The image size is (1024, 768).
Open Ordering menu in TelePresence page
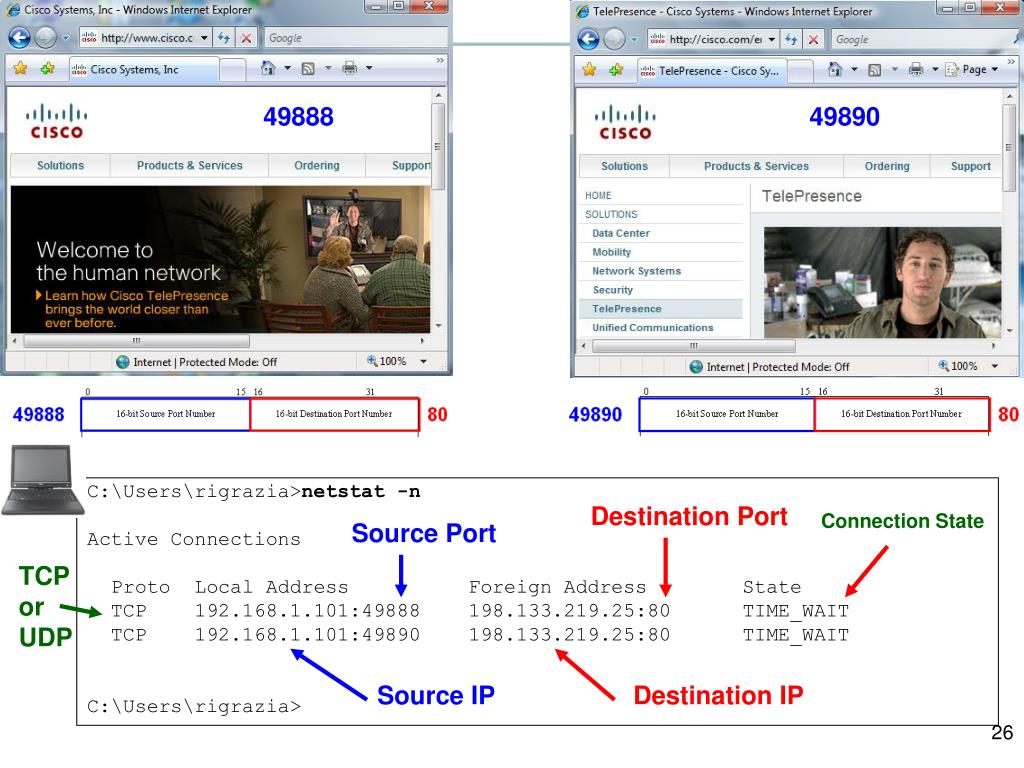pyautogui.click(x=887, y=166)
